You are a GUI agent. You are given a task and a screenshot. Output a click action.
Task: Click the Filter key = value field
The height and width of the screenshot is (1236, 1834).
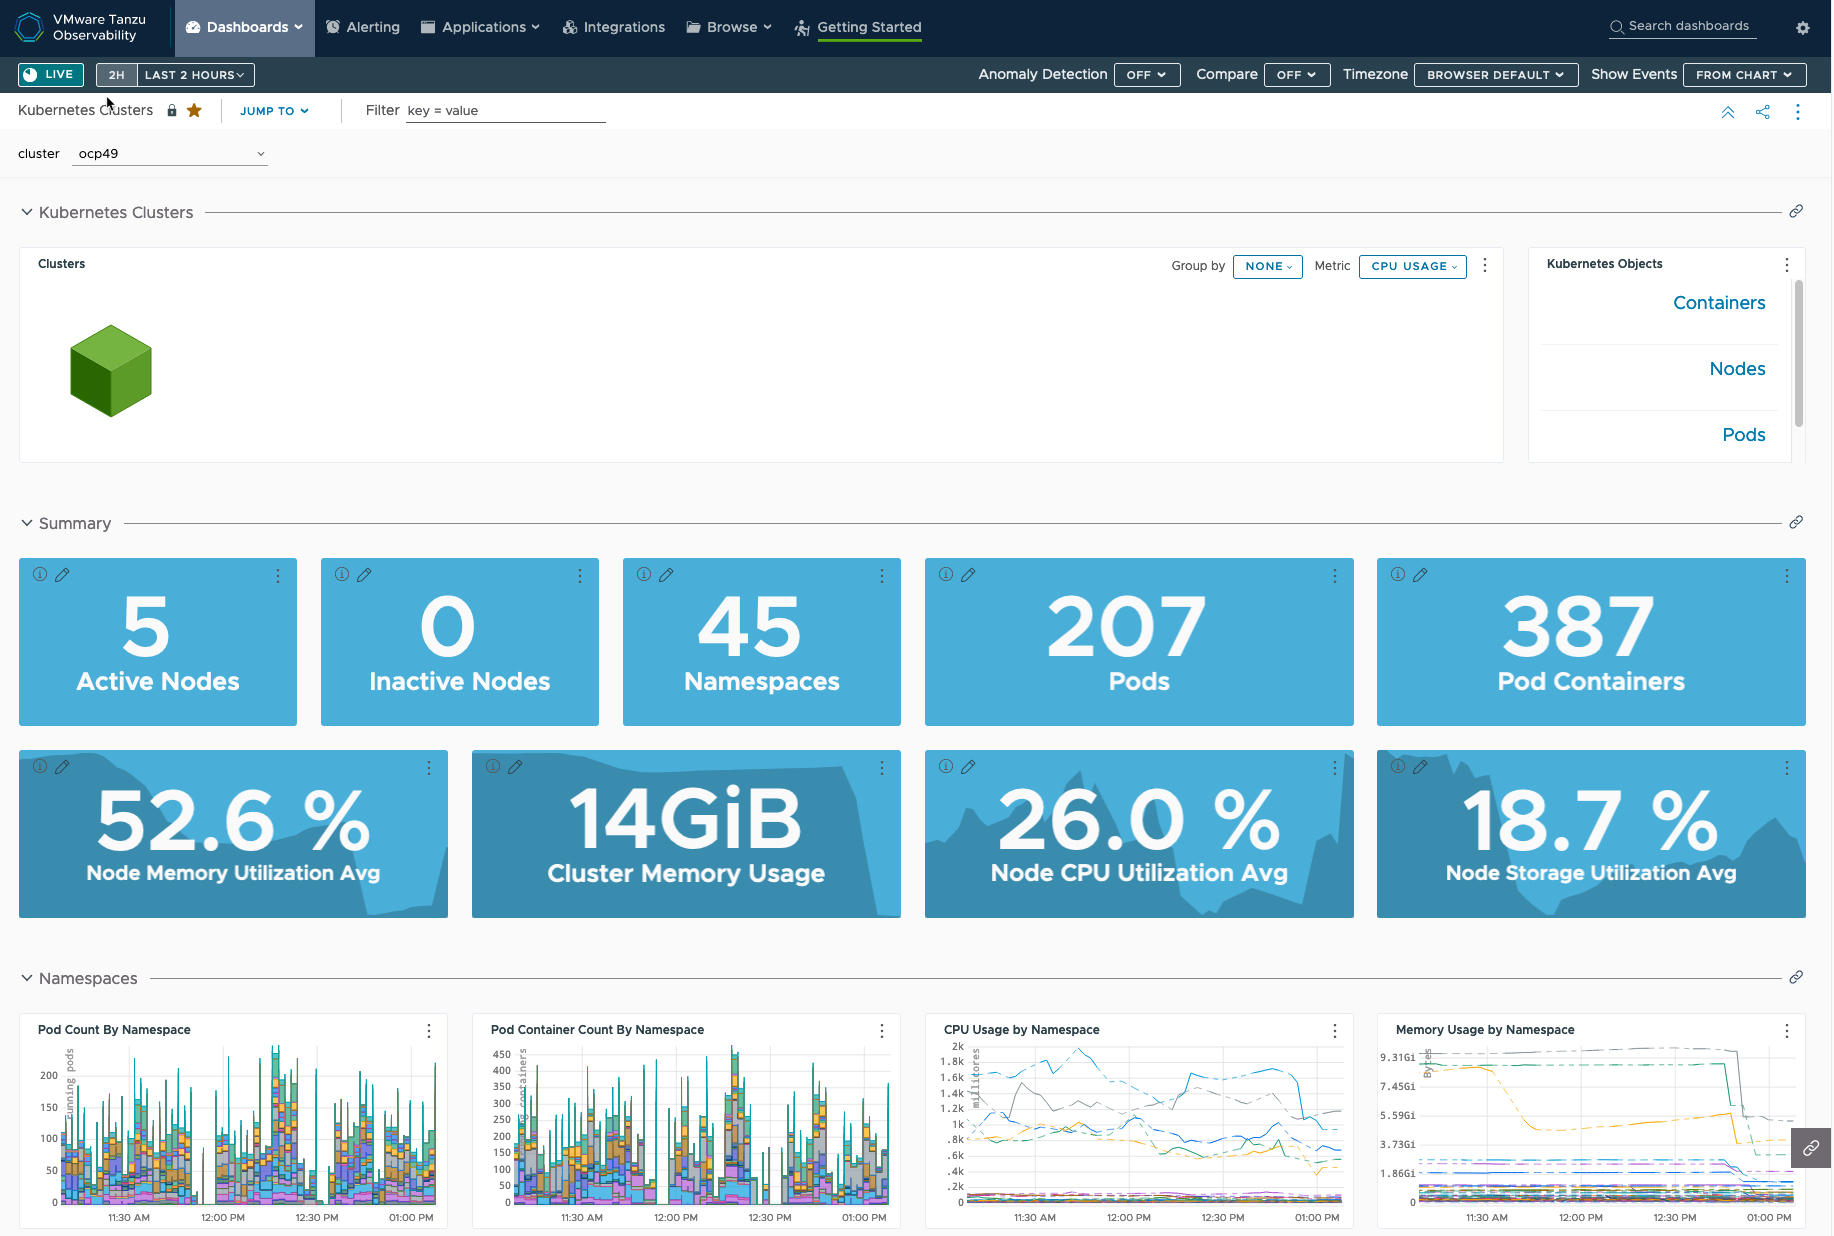tap(505, 111)
